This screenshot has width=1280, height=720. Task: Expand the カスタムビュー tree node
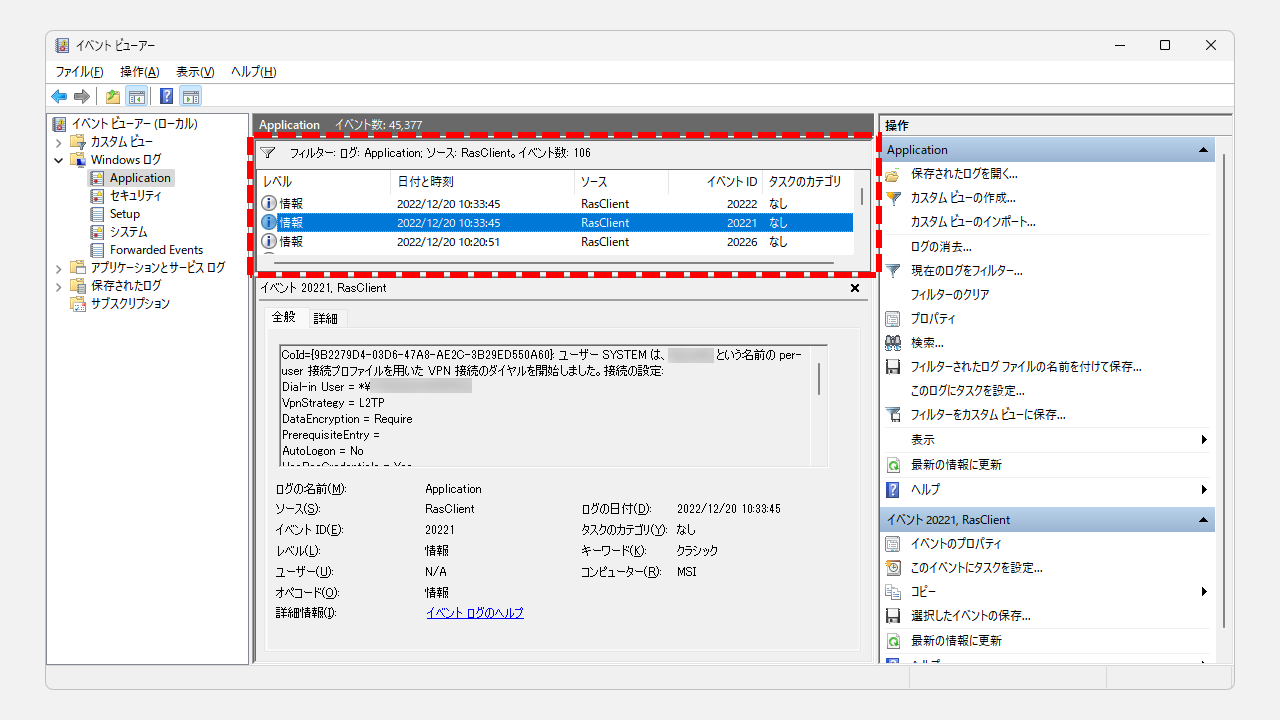tap(60, 142)
